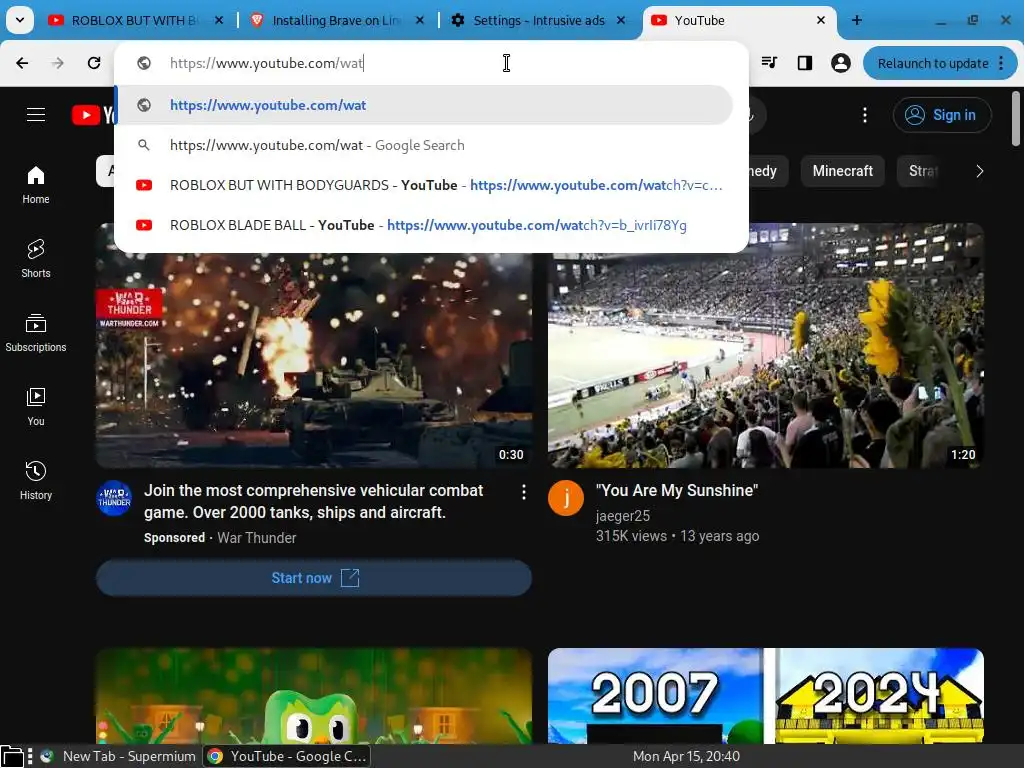Open the taskbar file manager icon
1024x768 pixels.
(x=12, y=756)
